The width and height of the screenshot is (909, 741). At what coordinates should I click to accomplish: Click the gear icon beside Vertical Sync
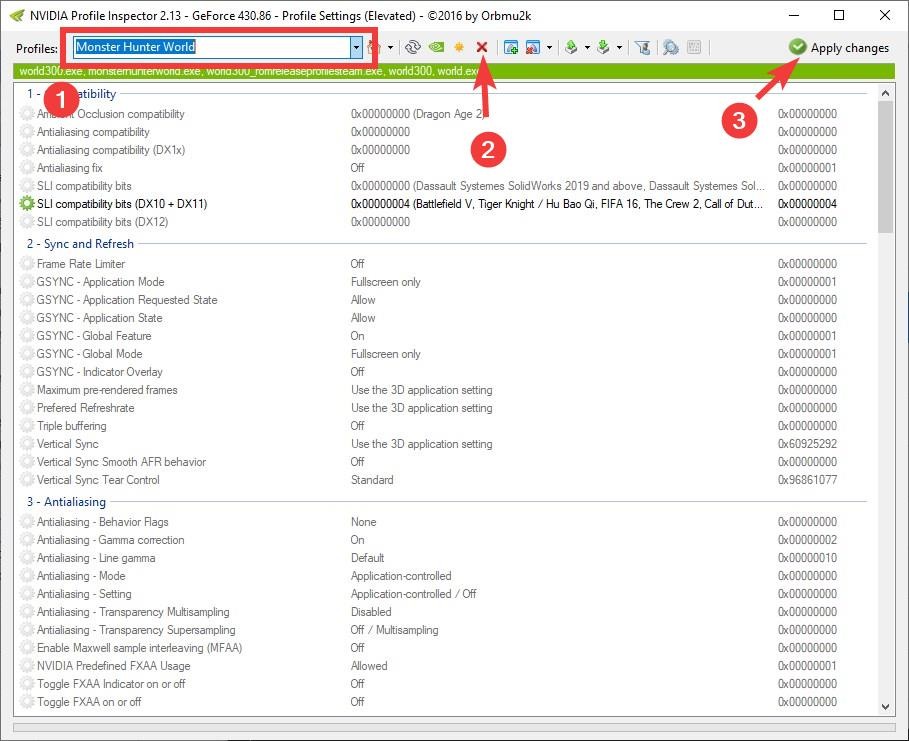pyautogui.click(x=27, y=444)
